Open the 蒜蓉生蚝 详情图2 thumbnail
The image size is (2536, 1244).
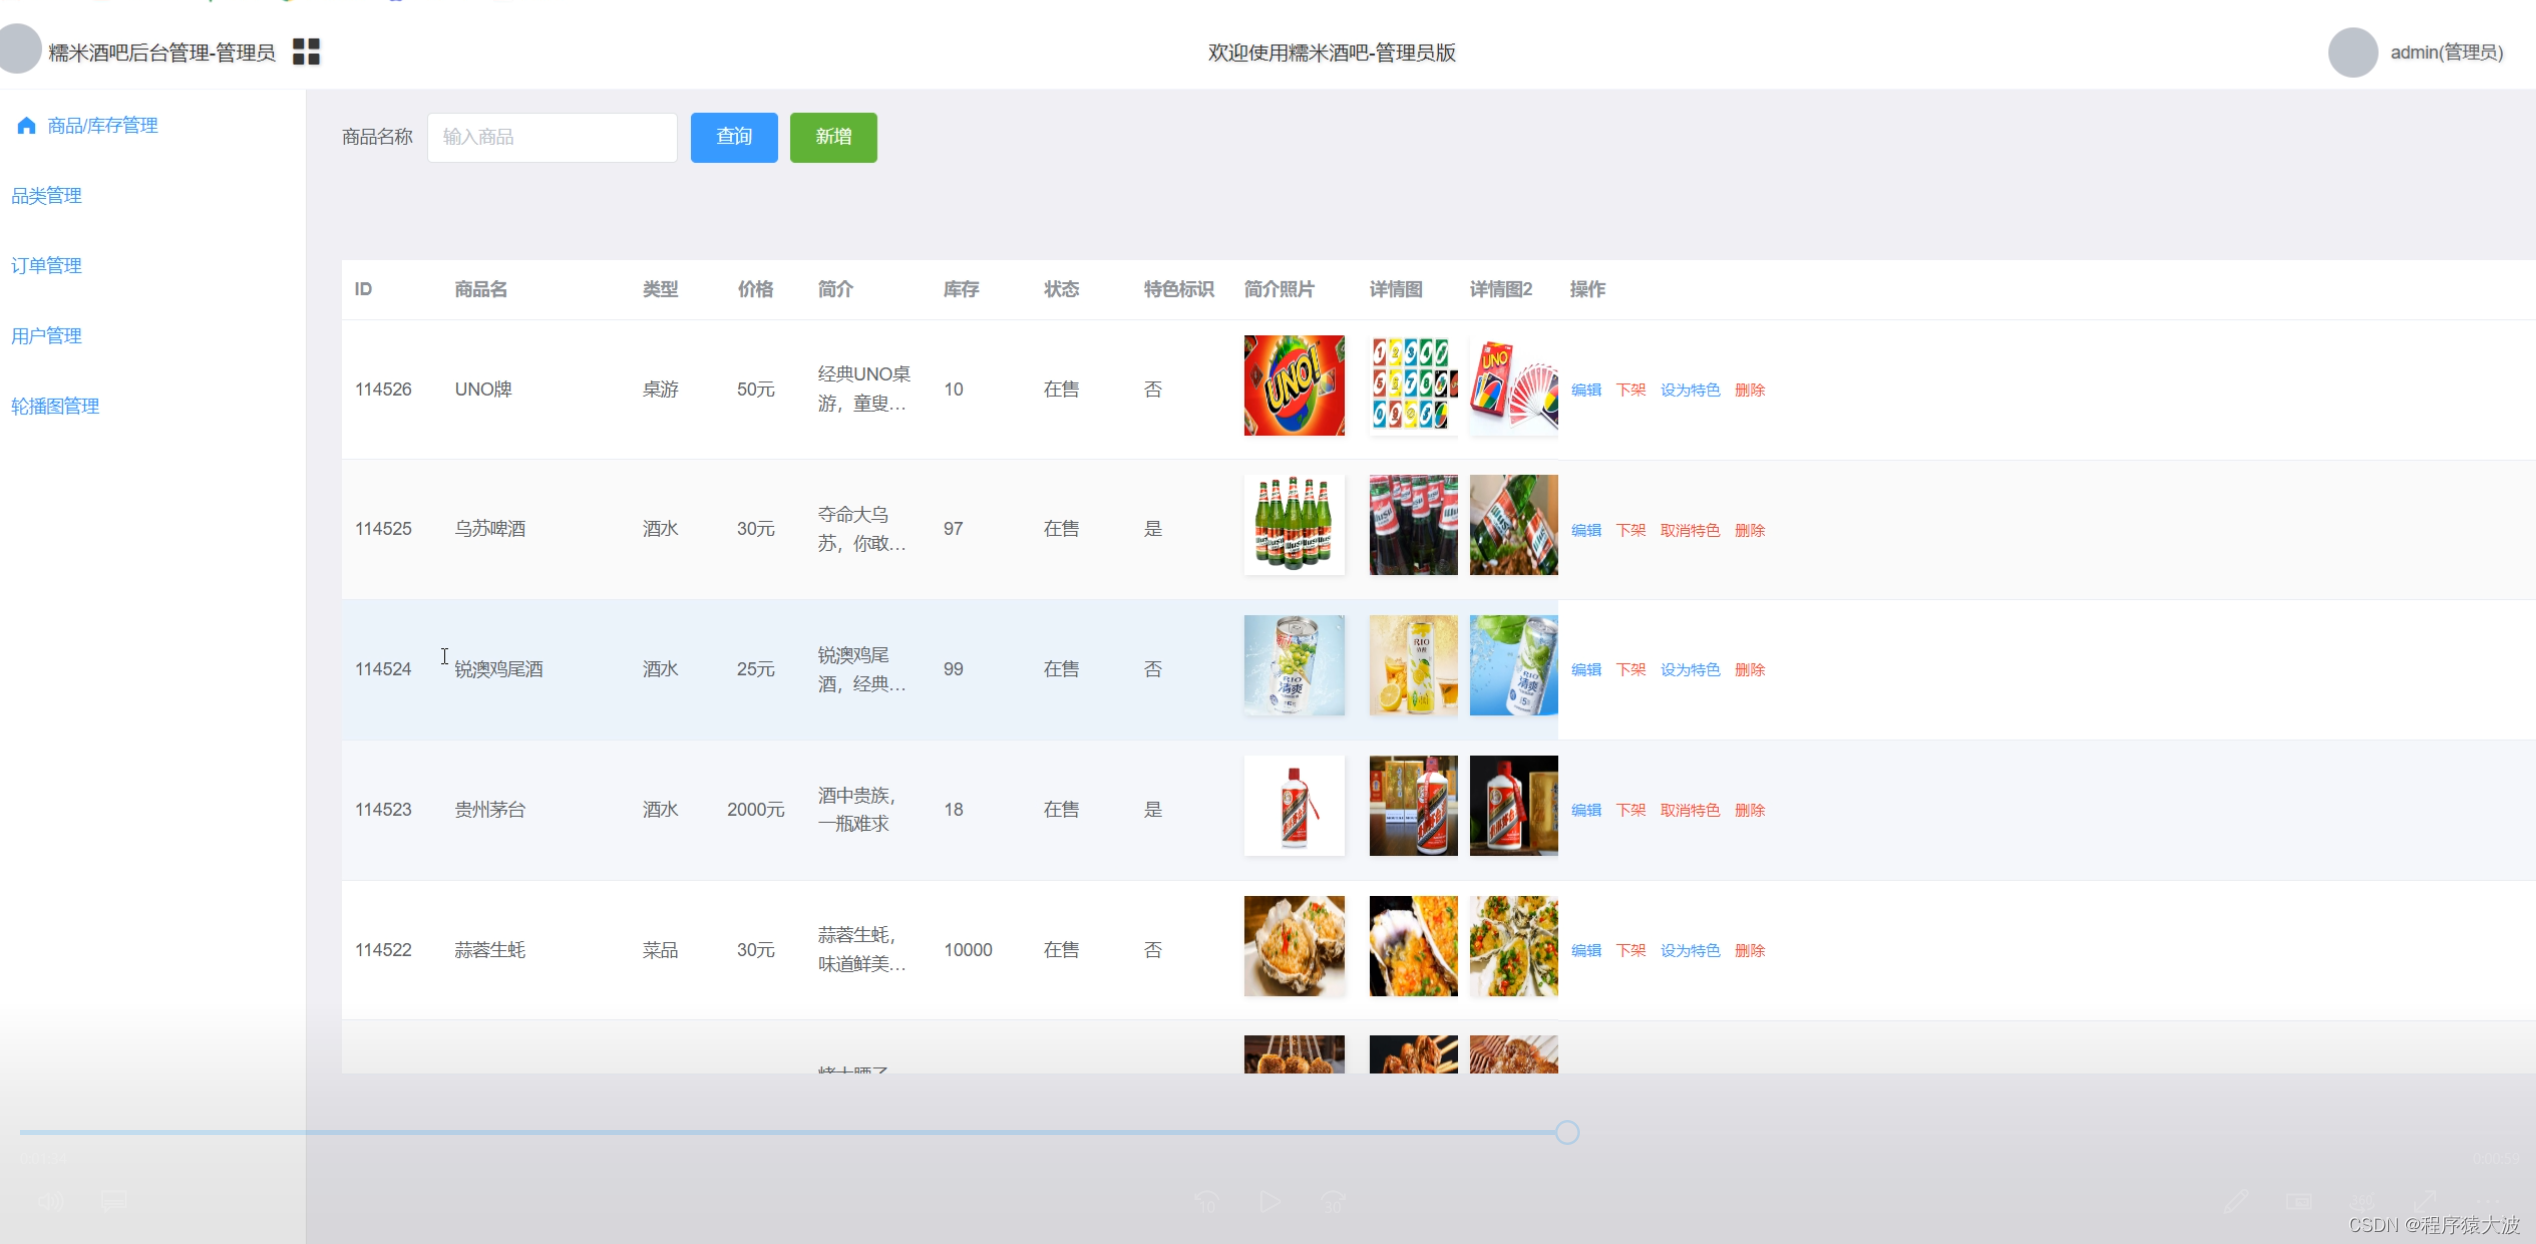1514,946
